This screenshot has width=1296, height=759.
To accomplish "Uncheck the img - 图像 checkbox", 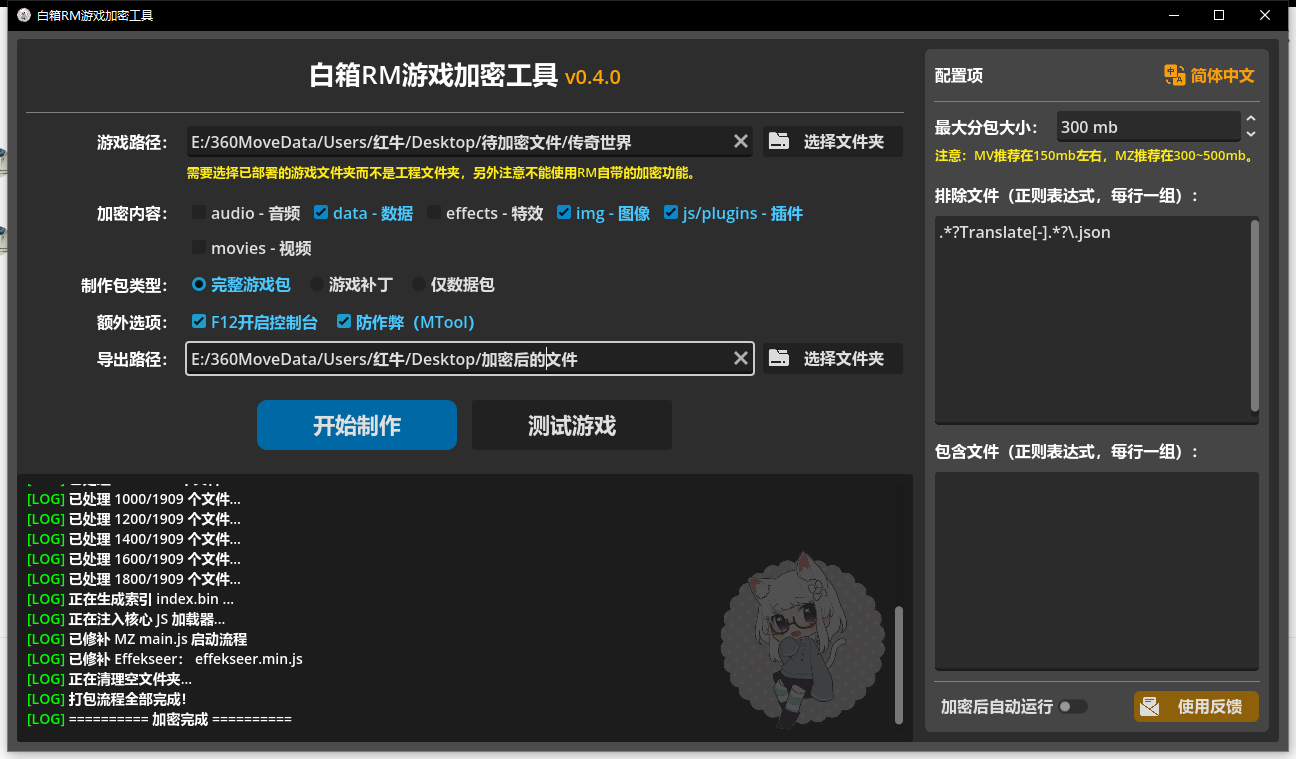I will pyautogui.click(x=564, y=213).
